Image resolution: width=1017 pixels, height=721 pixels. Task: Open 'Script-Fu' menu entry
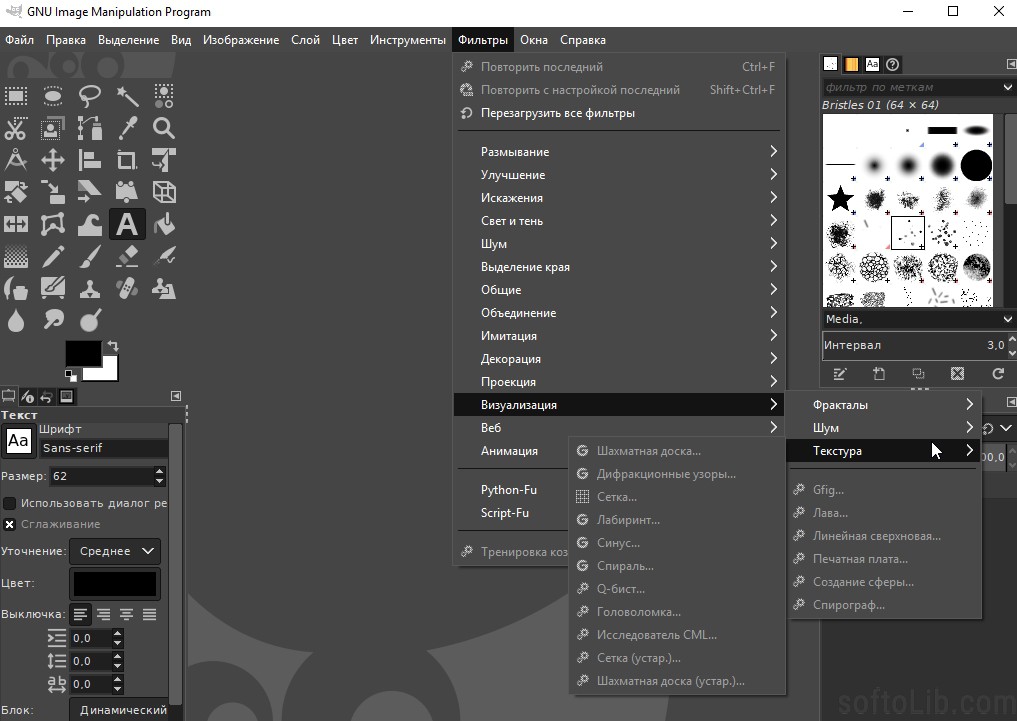[511, 513]
